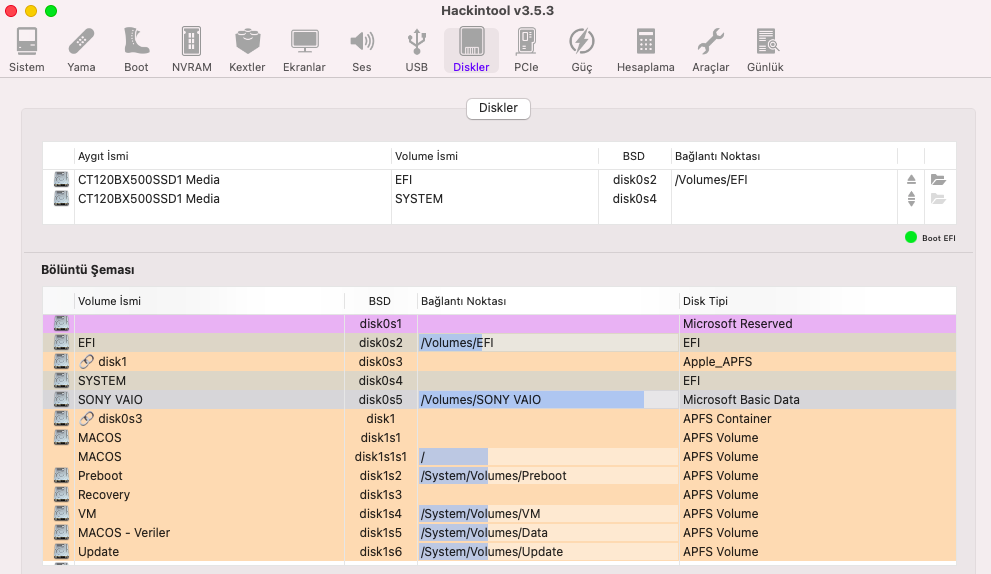Open the PCIe section
The width and height of the screenshot is (991, 574).
(x=526, y=50)
